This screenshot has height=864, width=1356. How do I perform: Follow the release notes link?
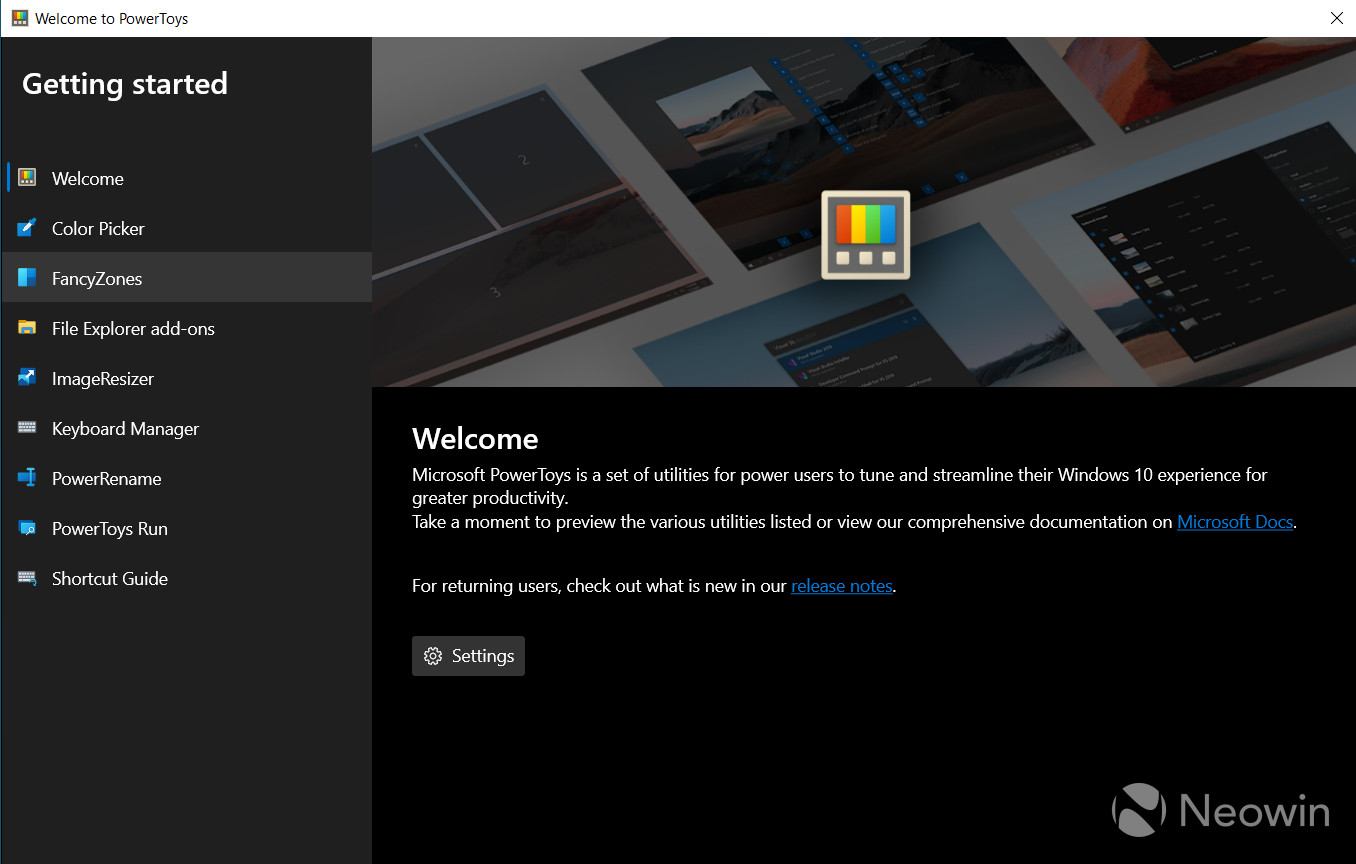click(x=842, y=586)
